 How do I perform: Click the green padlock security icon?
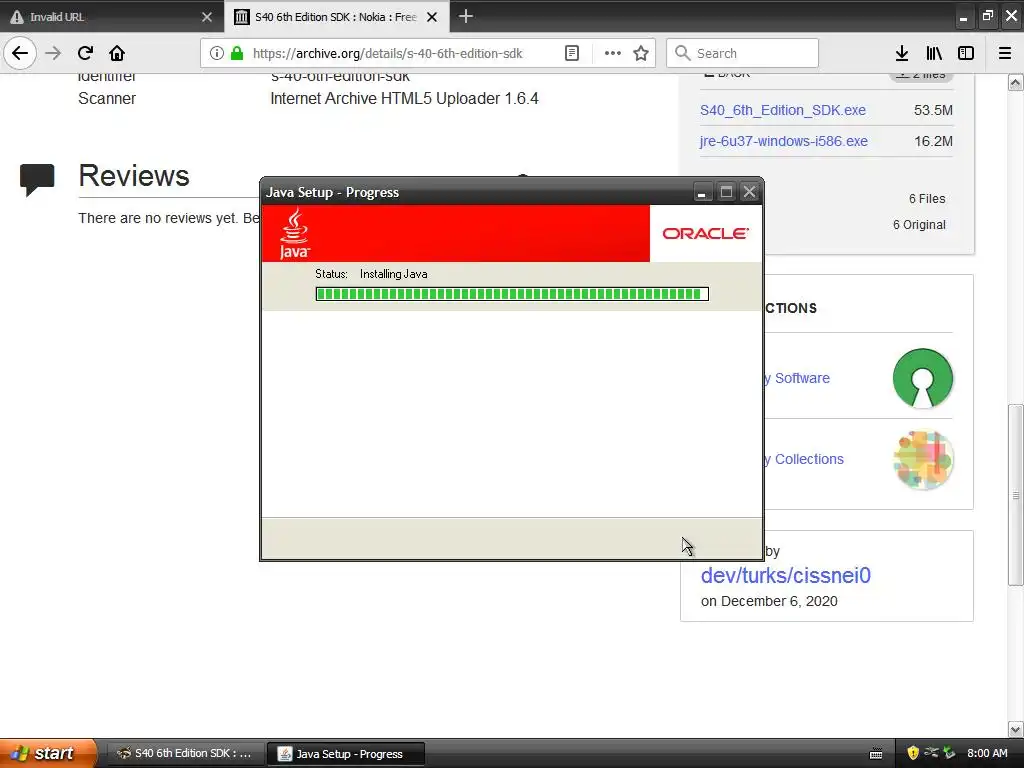coord(237,53)
